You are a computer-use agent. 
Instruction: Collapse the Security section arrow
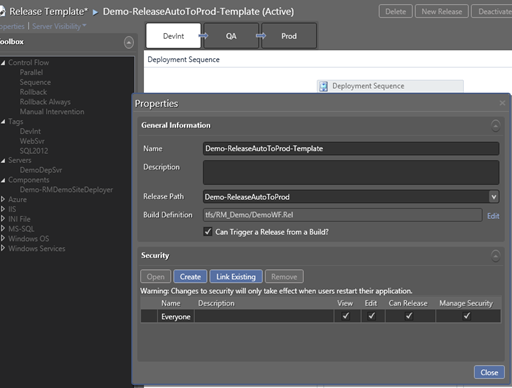coord(495,256)
